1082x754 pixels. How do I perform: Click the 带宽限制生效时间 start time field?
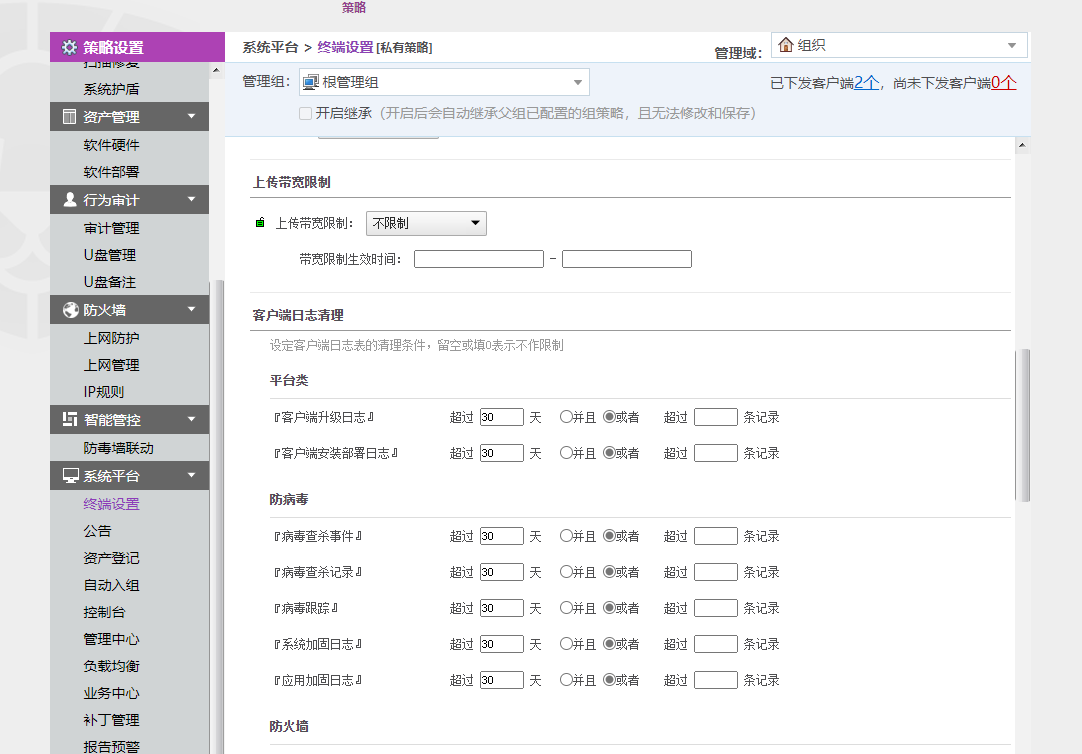pos(478,259)
